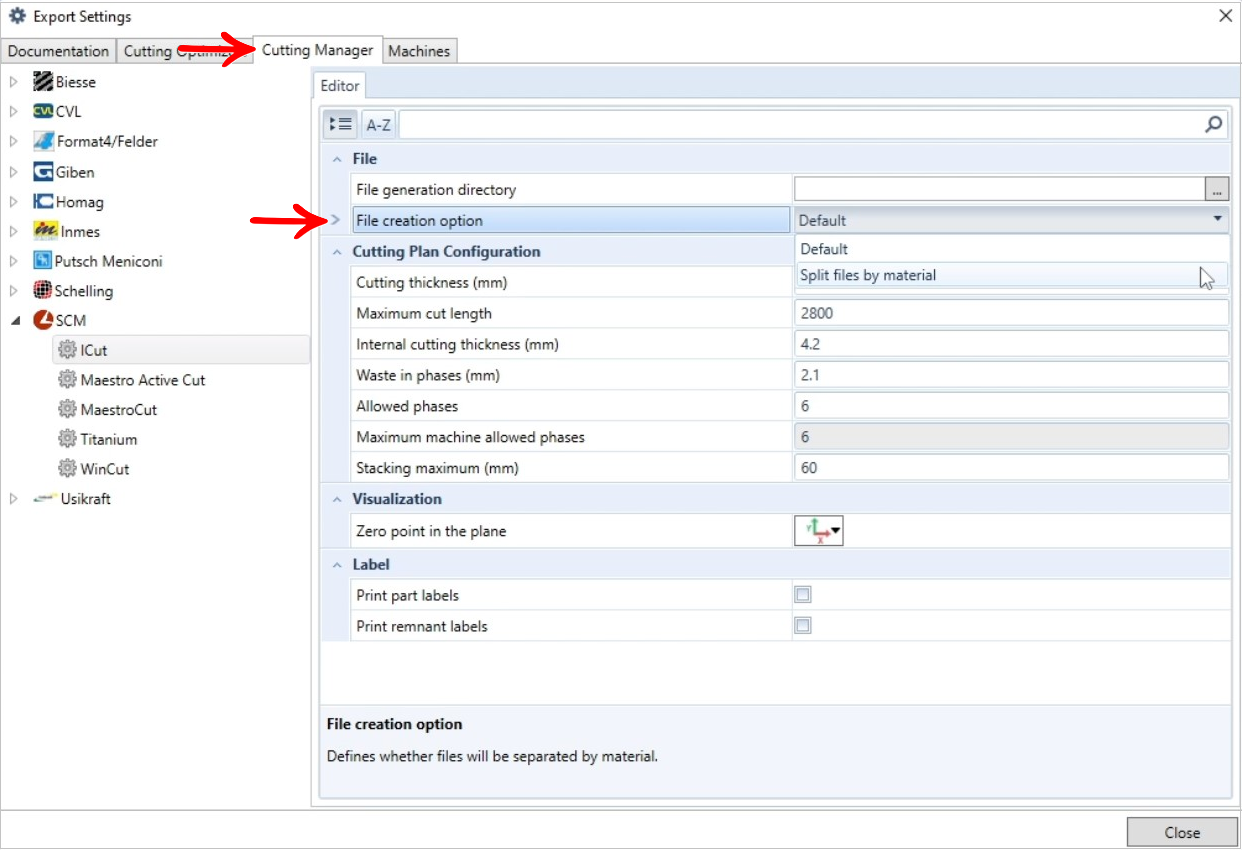Sort properties alphabetically with A-Z
This screenshot has height=850, width=1242.
pos(379,125)
